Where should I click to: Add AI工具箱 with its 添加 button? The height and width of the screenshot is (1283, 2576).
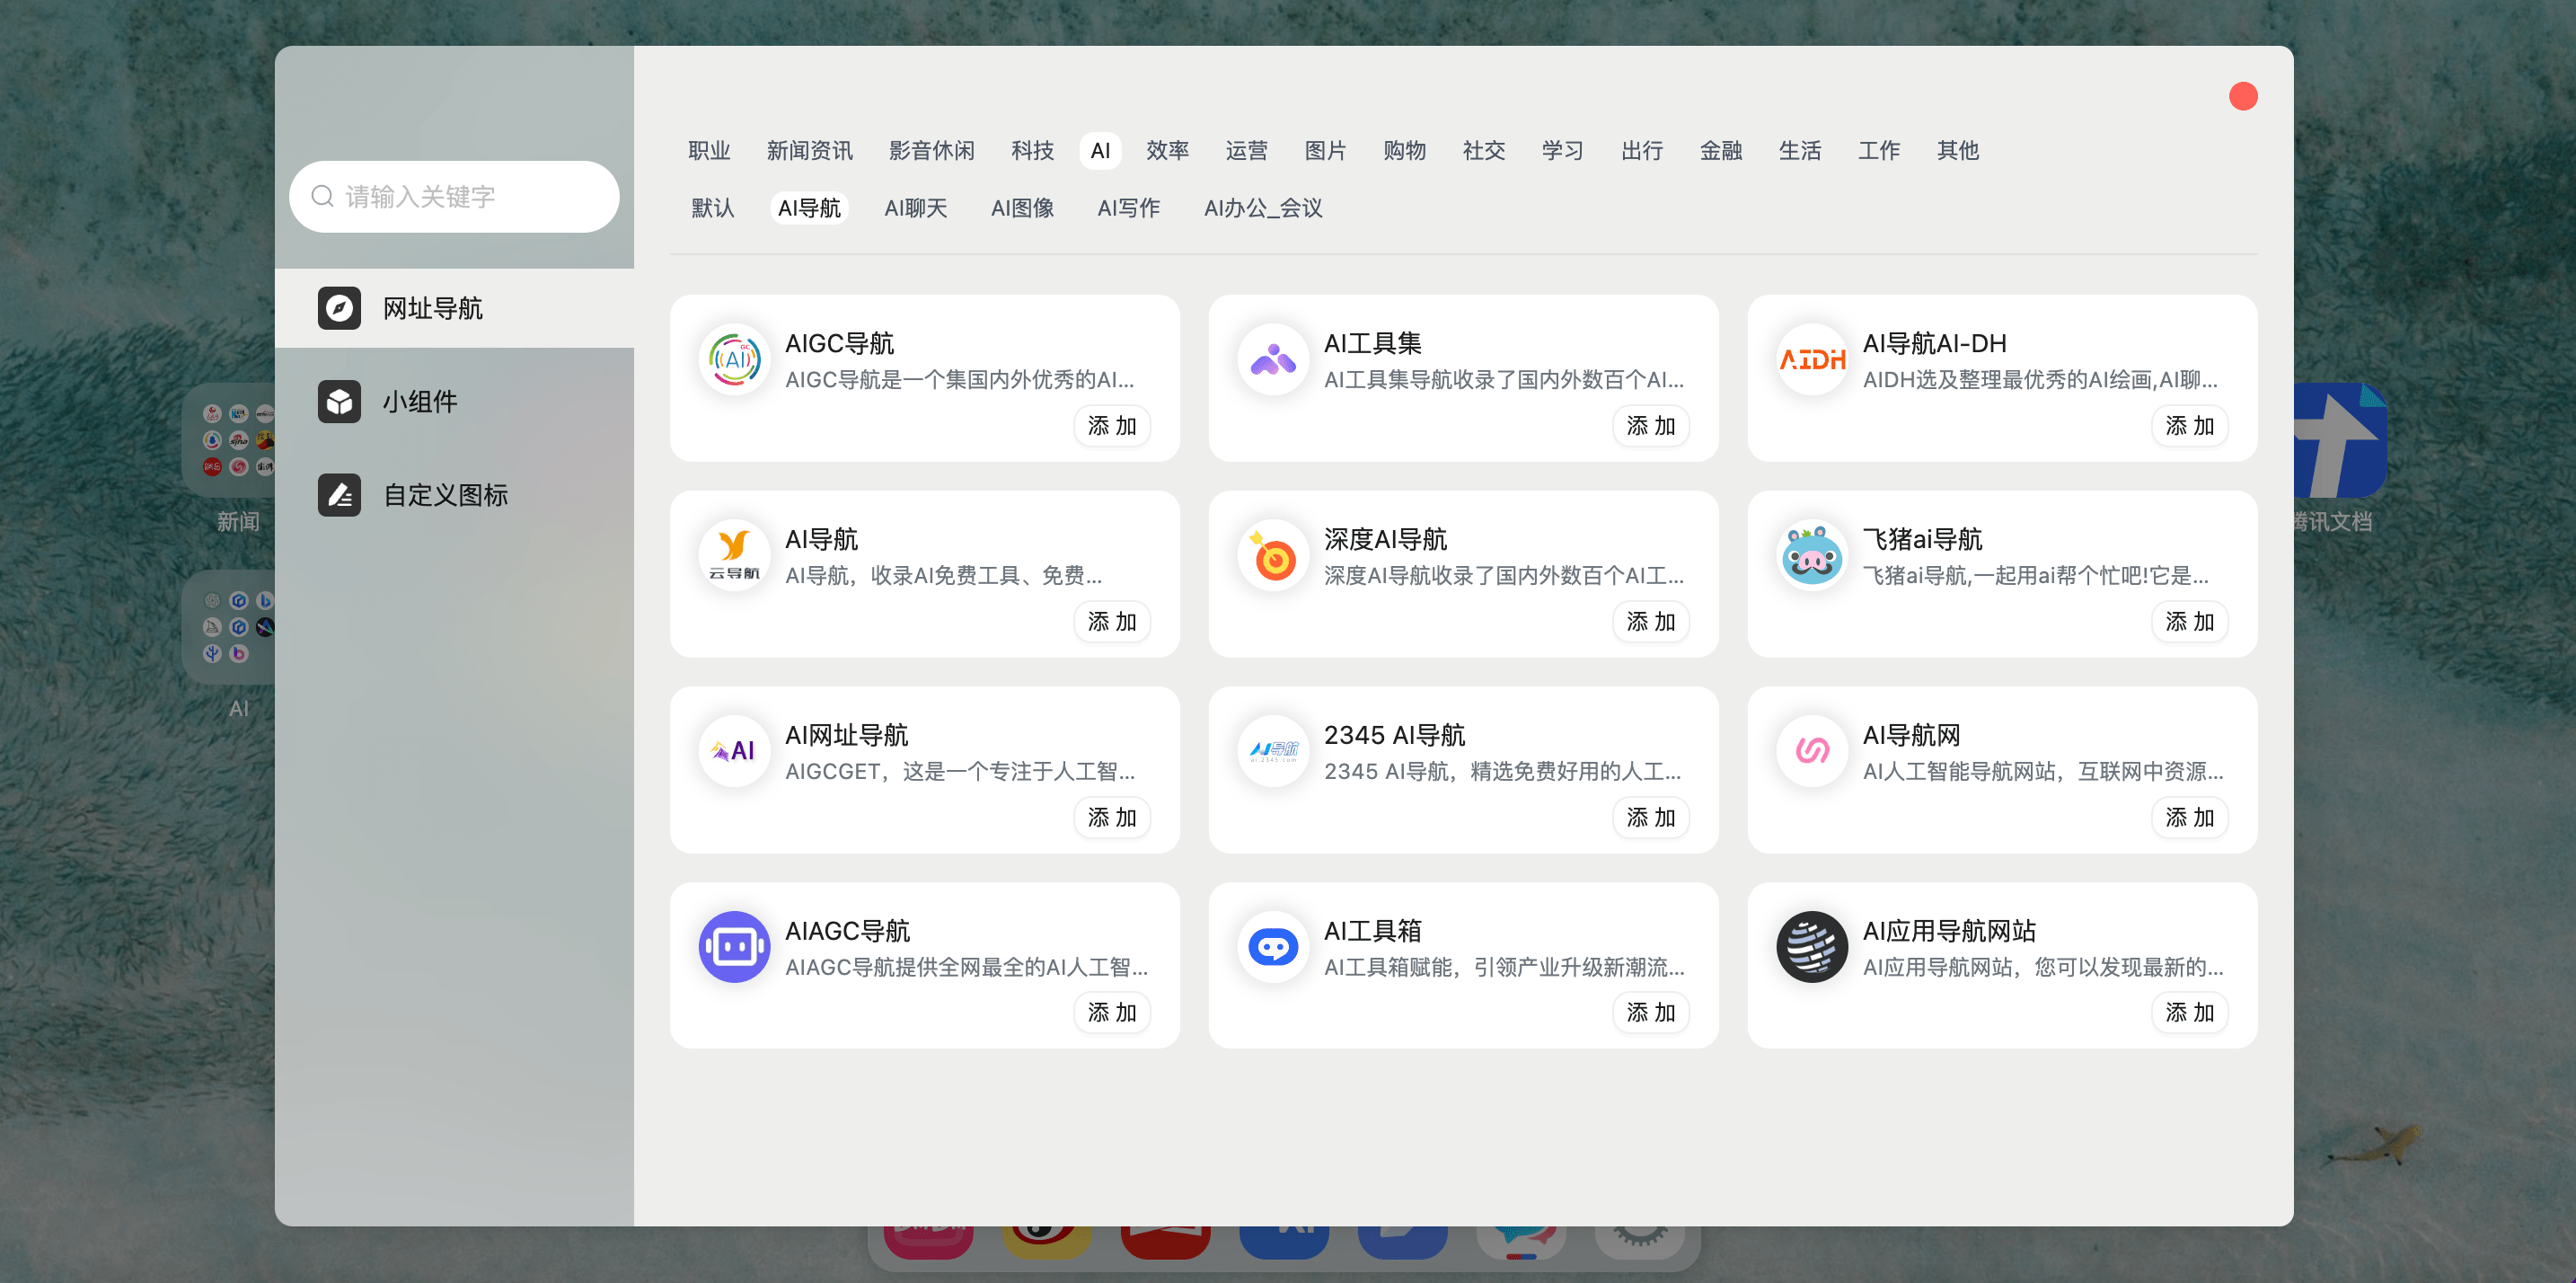pyautogui.click(x=1651, y=1012)
